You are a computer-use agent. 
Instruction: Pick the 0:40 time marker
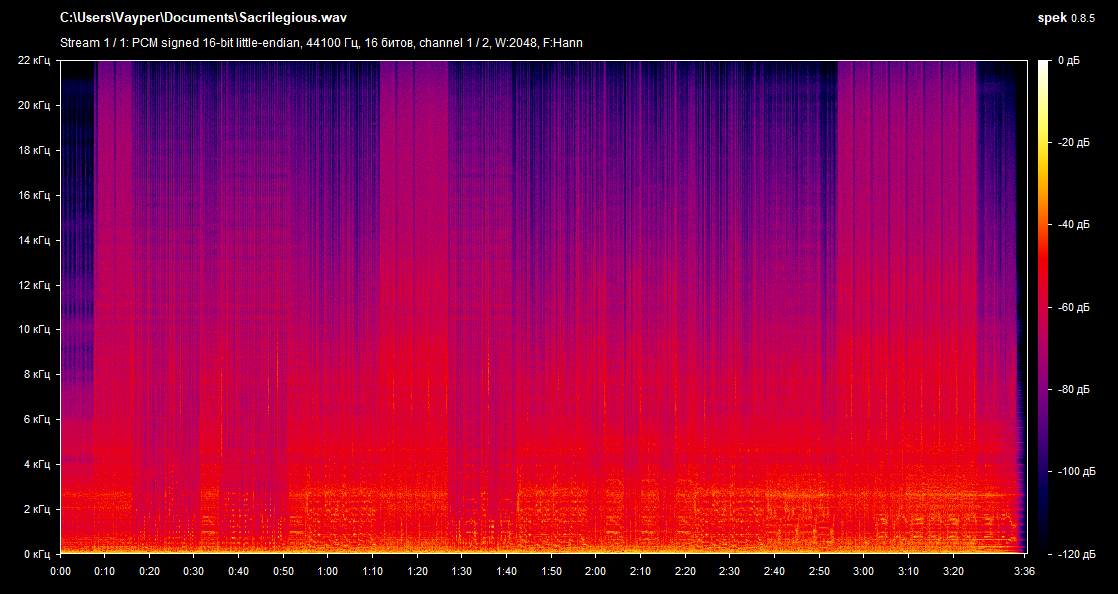(239, 571)
